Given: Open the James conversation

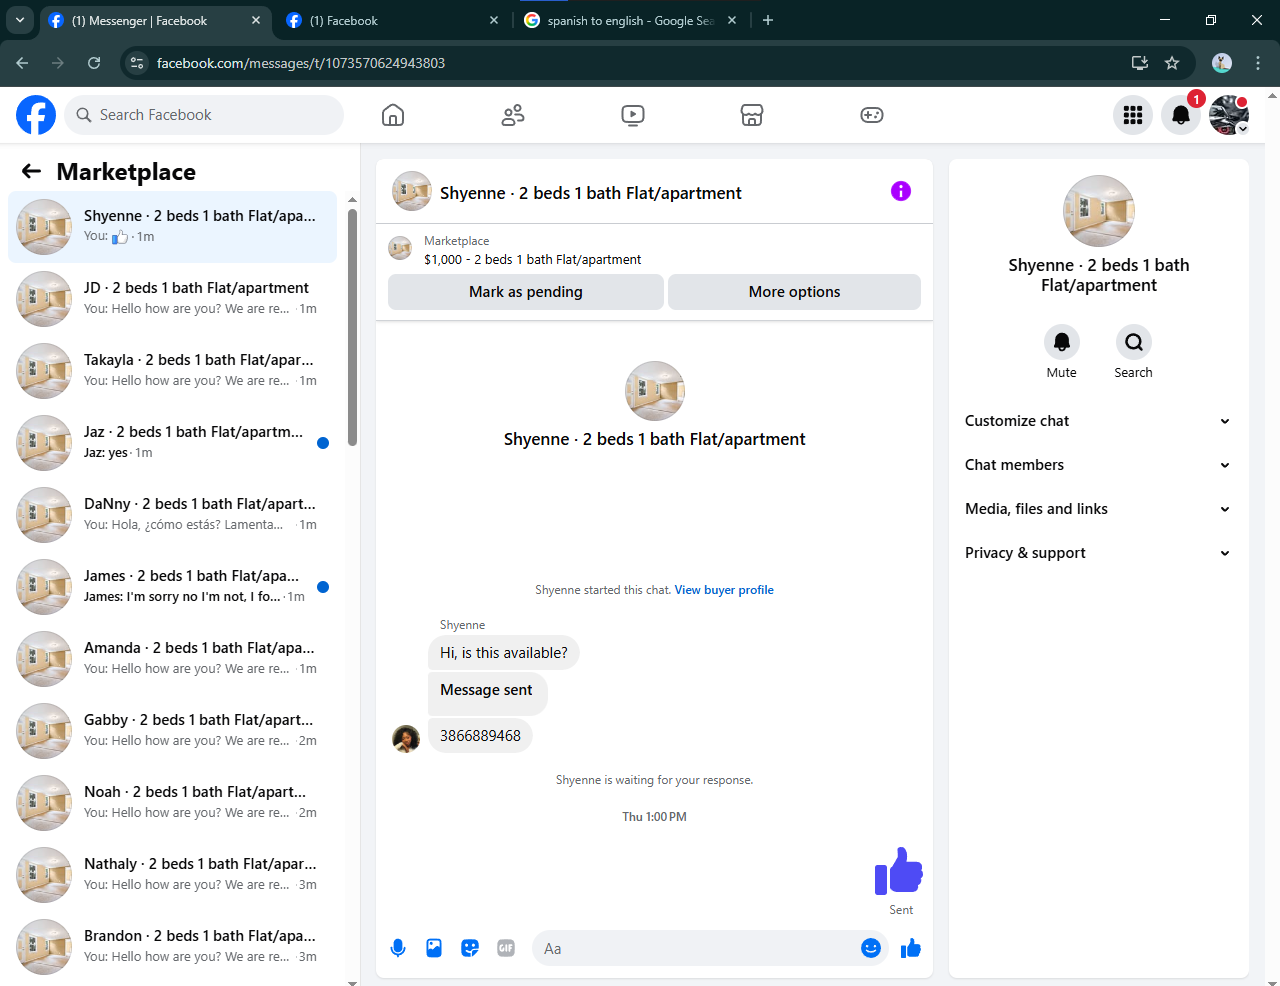Looking at the screenshot, I should 173,587.
